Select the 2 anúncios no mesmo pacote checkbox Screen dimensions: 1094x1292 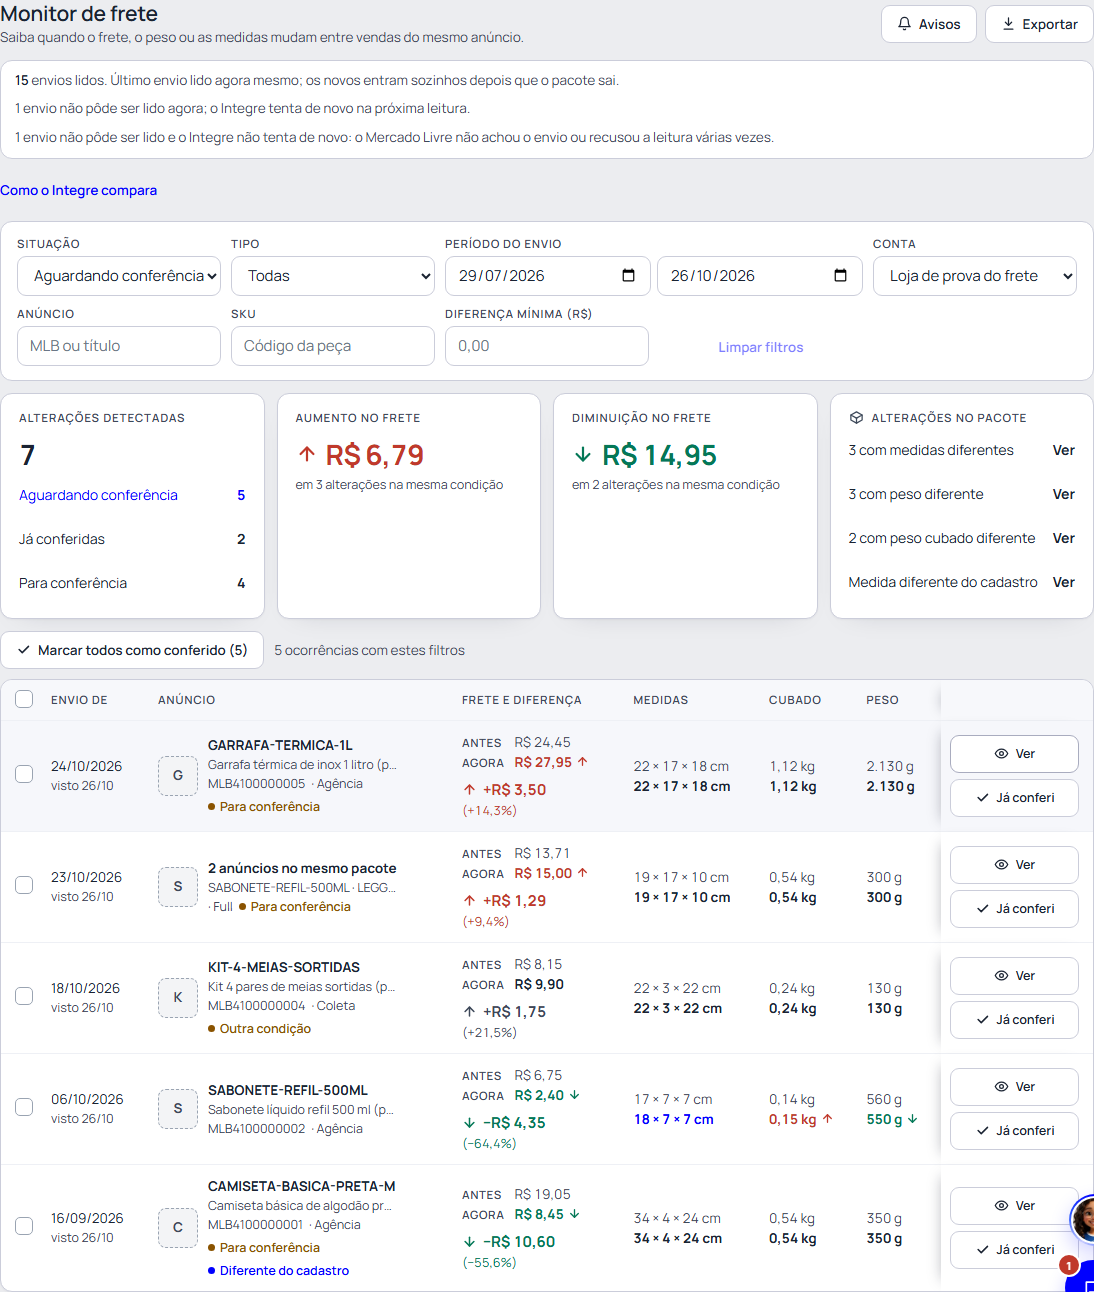tap(24, 885)
